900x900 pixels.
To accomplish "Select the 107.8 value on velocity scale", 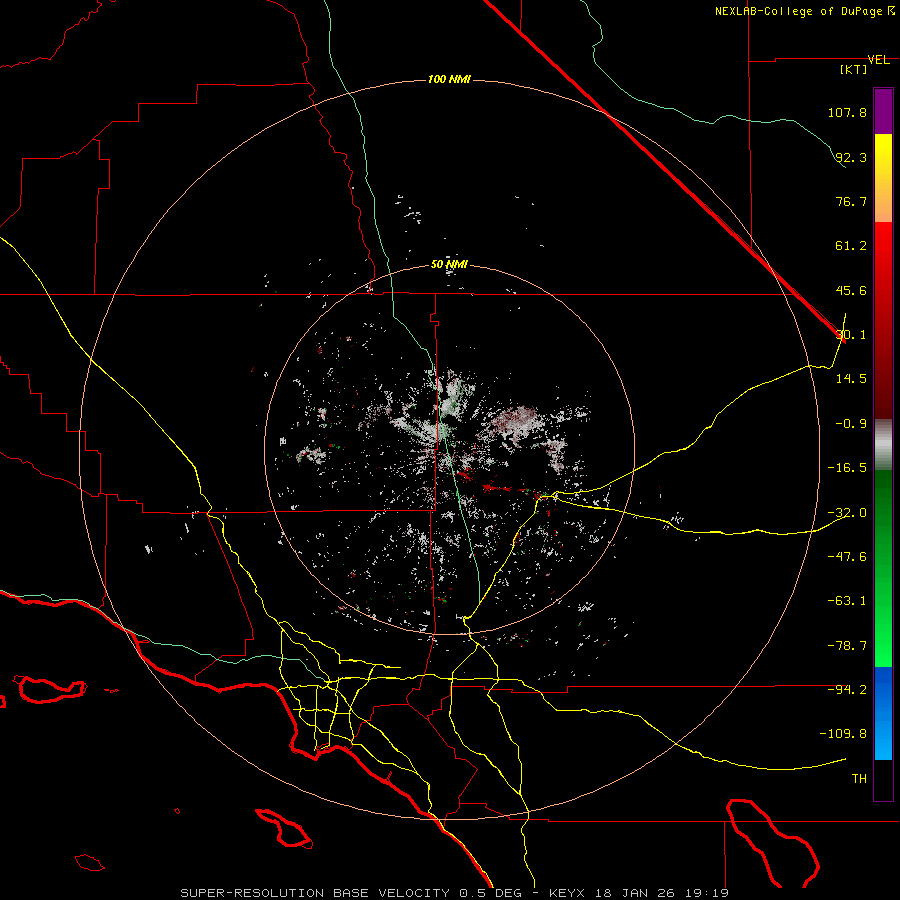I will coord(847,112).
